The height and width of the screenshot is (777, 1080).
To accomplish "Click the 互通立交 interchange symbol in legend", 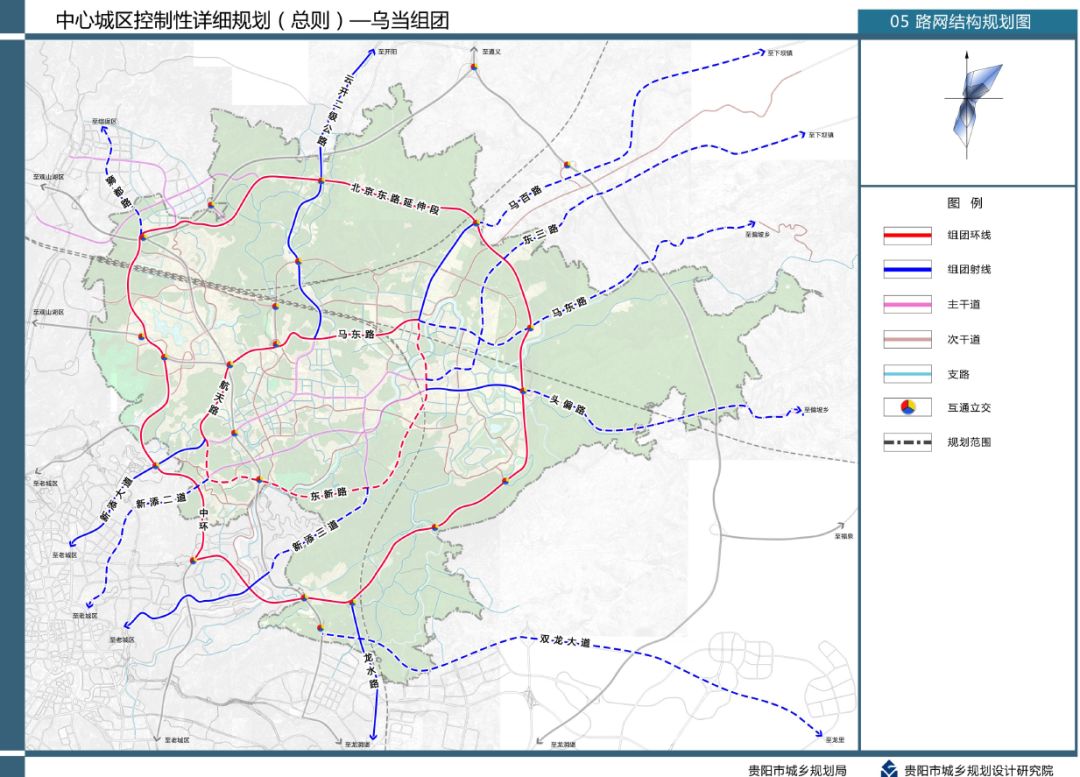I will [x=907, y=407].
